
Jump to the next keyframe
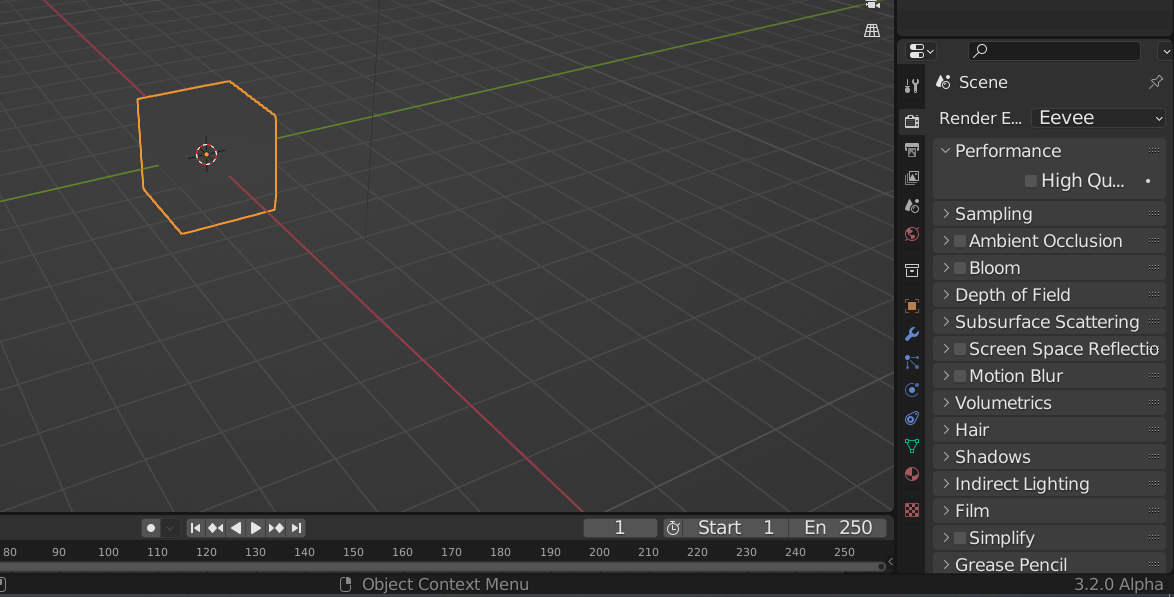coord(276,528)
